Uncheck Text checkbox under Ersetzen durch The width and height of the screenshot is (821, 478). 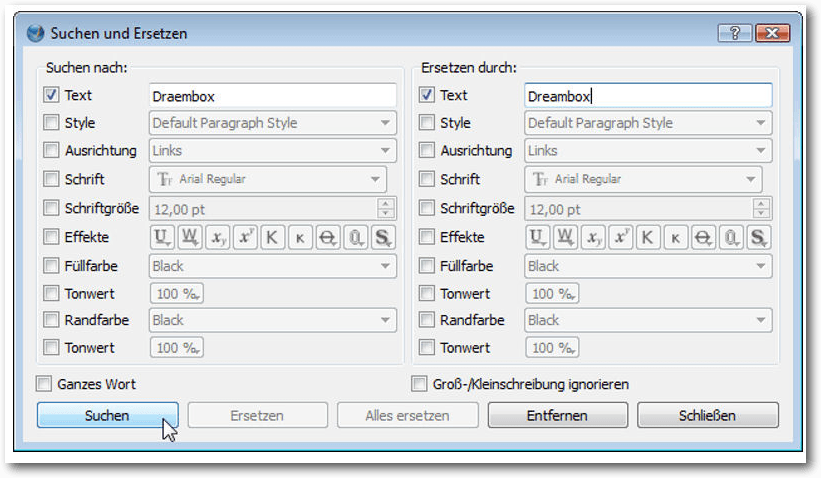[x=426, y=95]
